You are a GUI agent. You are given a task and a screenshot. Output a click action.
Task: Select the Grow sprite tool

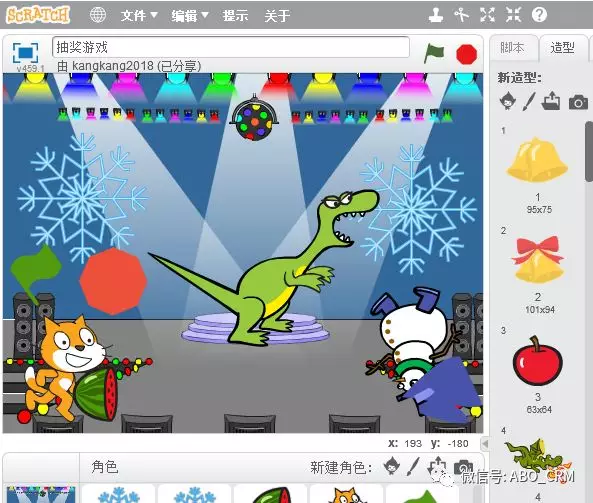click(x=487, y=15)
